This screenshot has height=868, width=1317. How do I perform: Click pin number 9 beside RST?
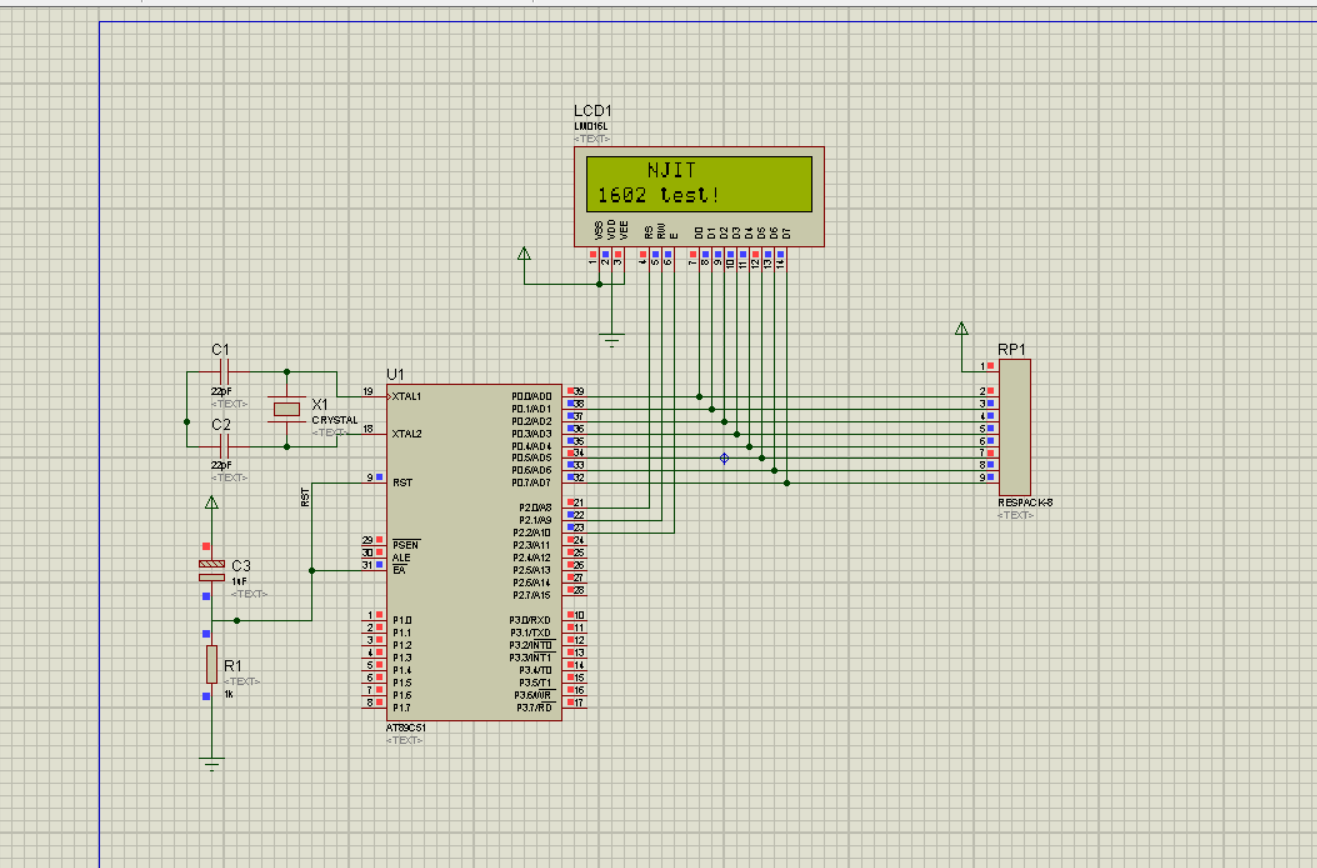coord(370,478)
